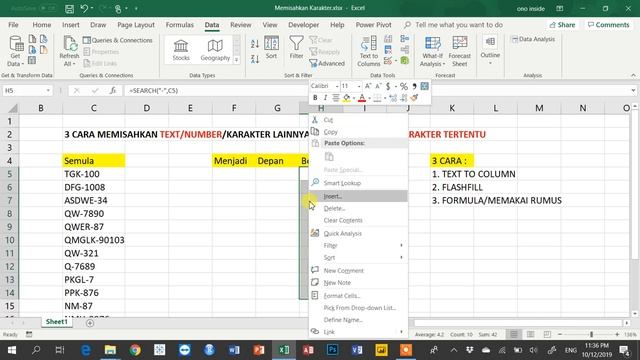The height and width of the screenshot is (360, 640).
Task: Increase font size in mini toolbar
Action: coord(368,86)
